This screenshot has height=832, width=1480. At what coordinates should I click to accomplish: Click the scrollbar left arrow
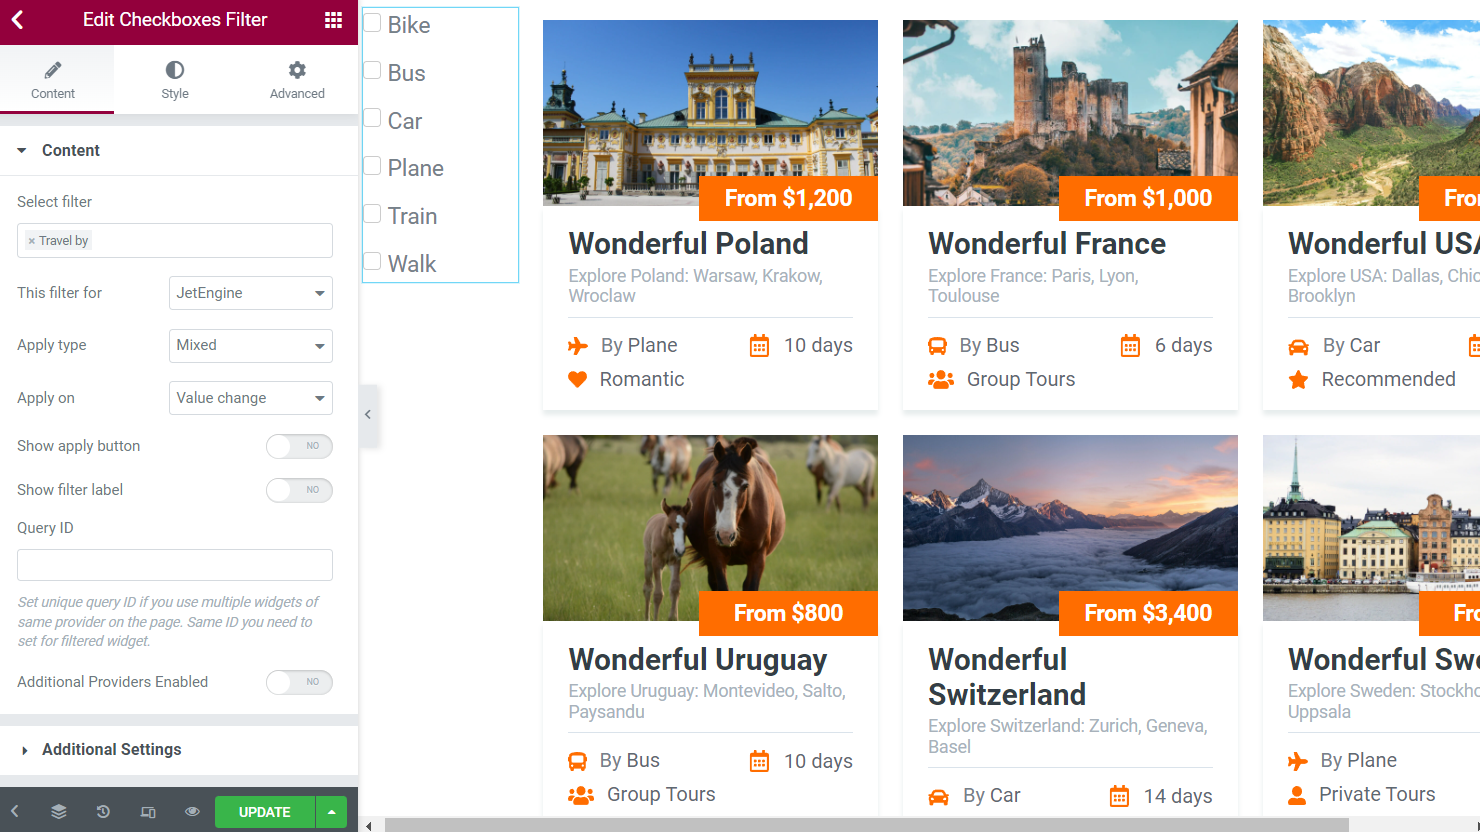click(x=369, y=826)
